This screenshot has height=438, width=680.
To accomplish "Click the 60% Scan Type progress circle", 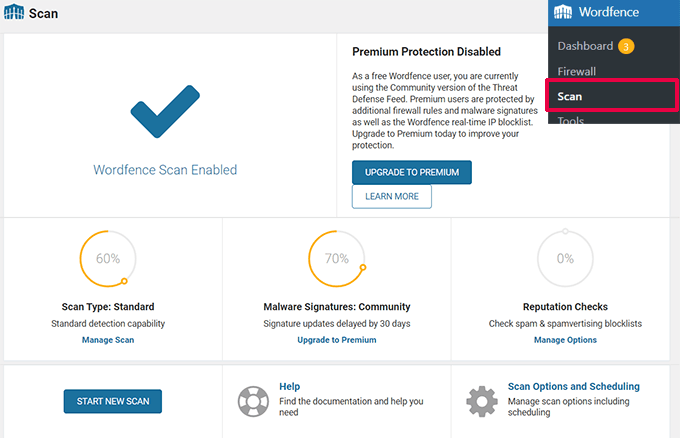I will point(108,258).
